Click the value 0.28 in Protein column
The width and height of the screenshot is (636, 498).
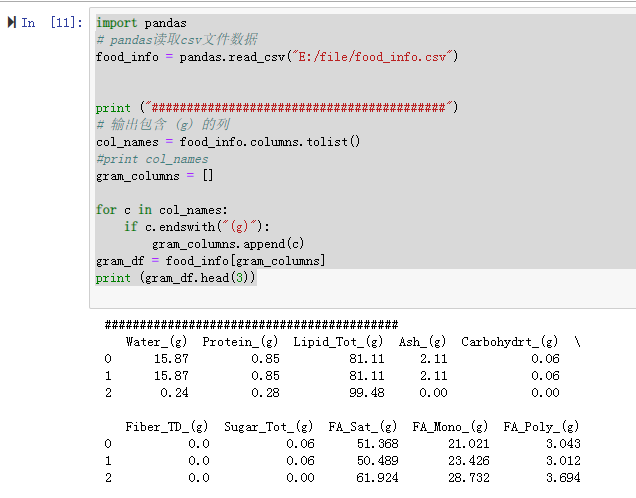(265, 393)
